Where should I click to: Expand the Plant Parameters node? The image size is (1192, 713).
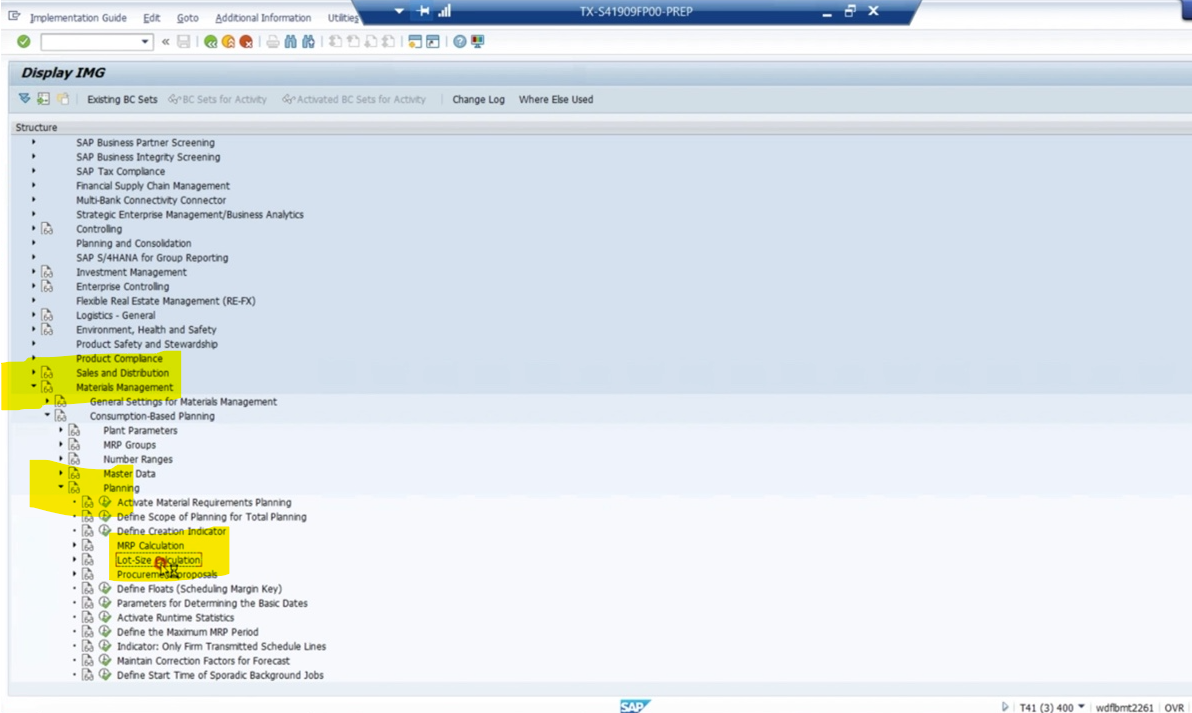(61, 430)
